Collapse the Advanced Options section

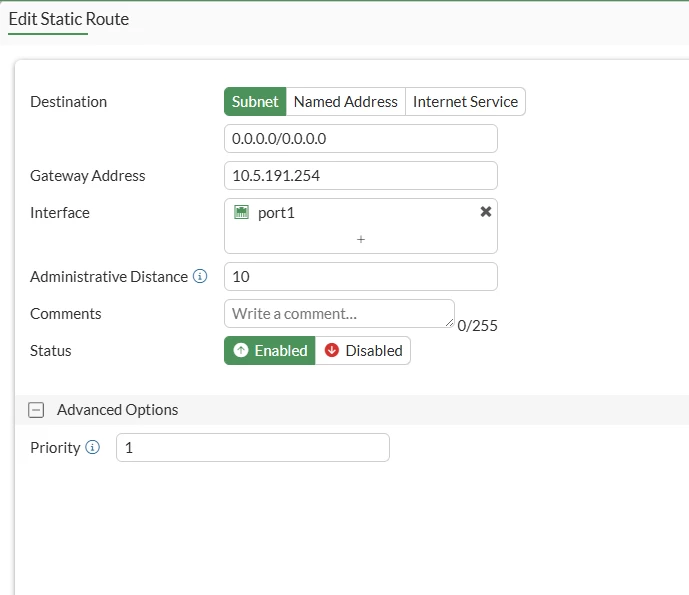(36, 410)
